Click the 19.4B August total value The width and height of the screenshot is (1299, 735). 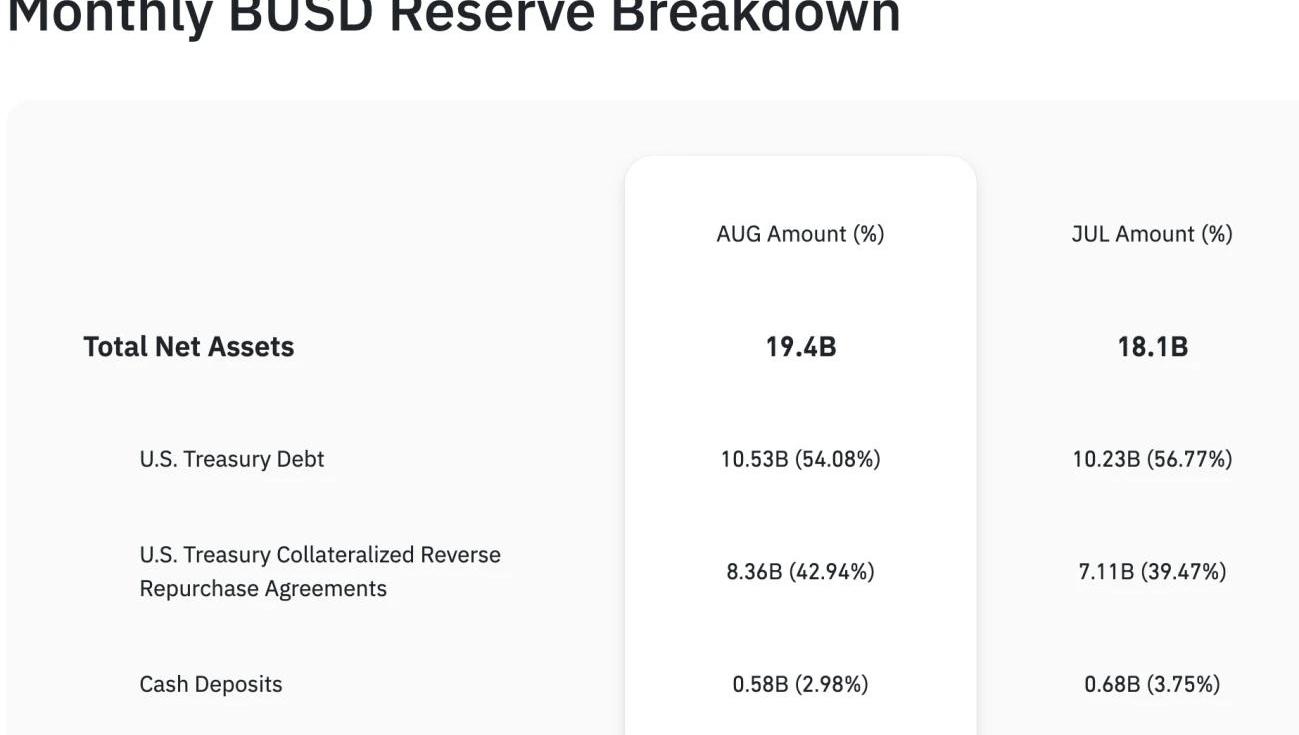[800, 347]
